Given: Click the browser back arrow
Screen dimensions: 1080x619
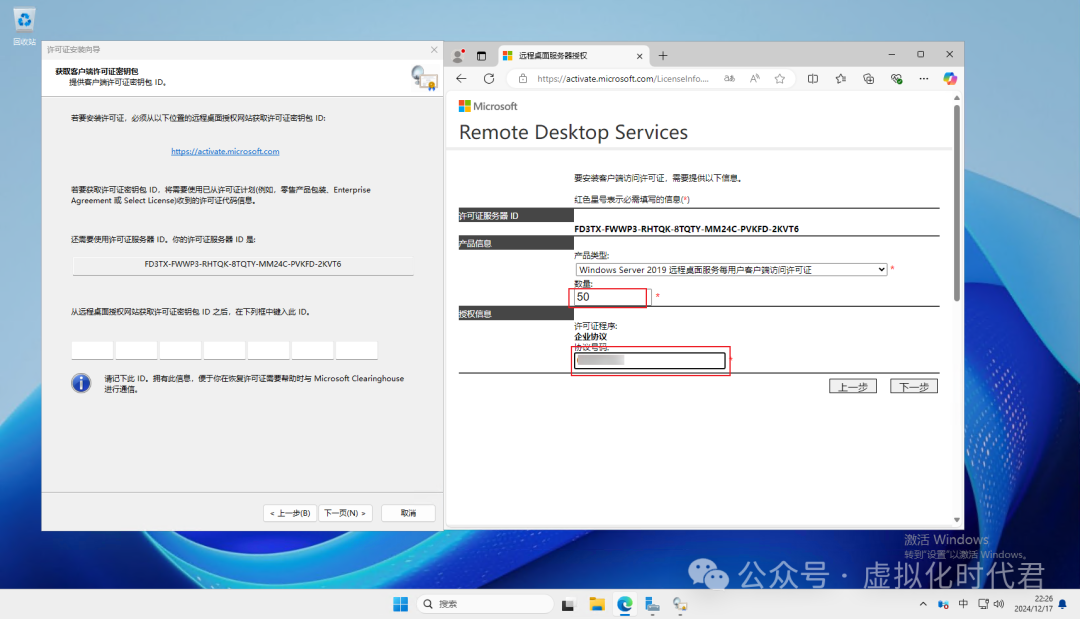Looking at the screenshot, I should (461, 78).
